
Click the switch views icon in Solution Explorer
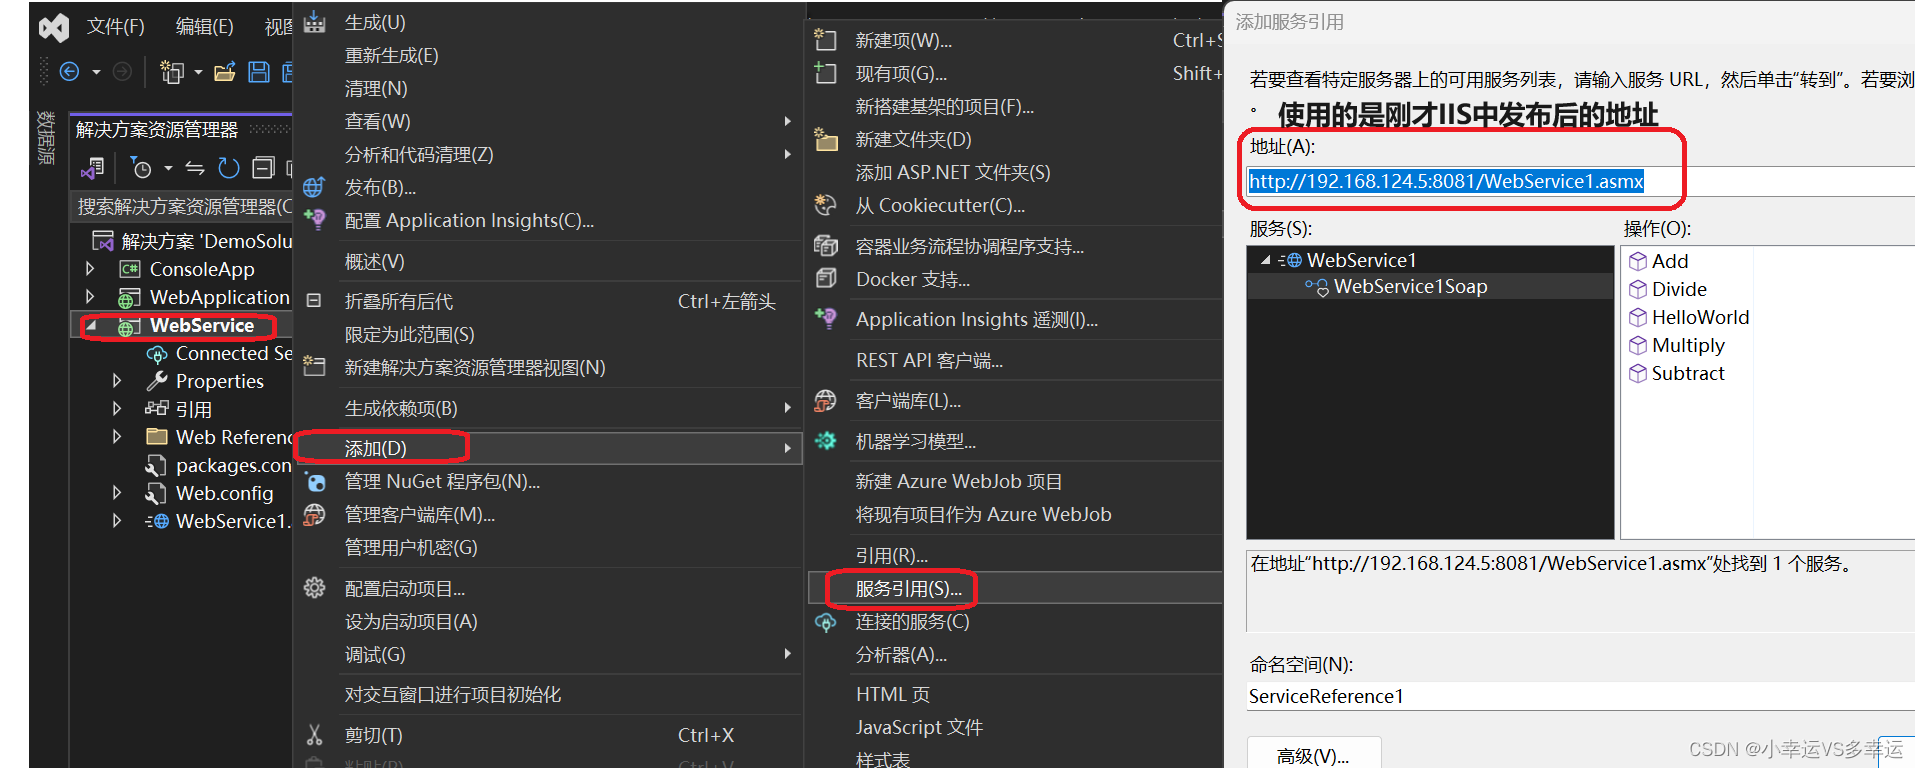[x=93, y=168]
